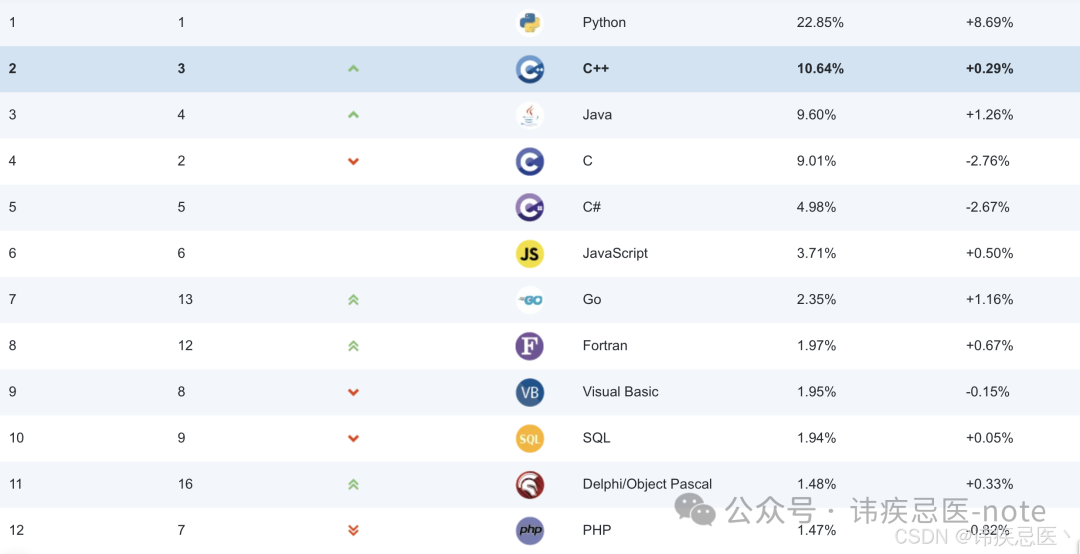Select the Go language name
The height and width of the screenshot is (554, 1080).
click(x=592, y=300)
